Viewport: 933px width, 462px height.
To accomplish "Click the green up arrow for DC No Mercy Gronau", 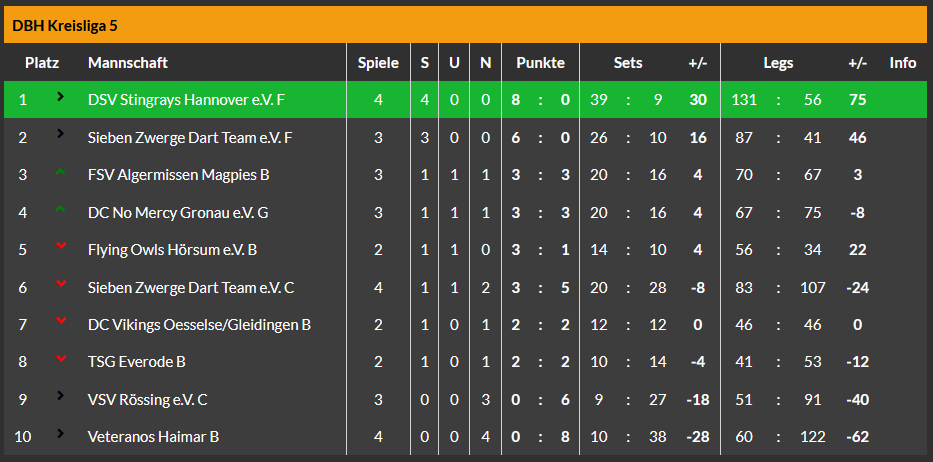I will [x=60, y=210].
